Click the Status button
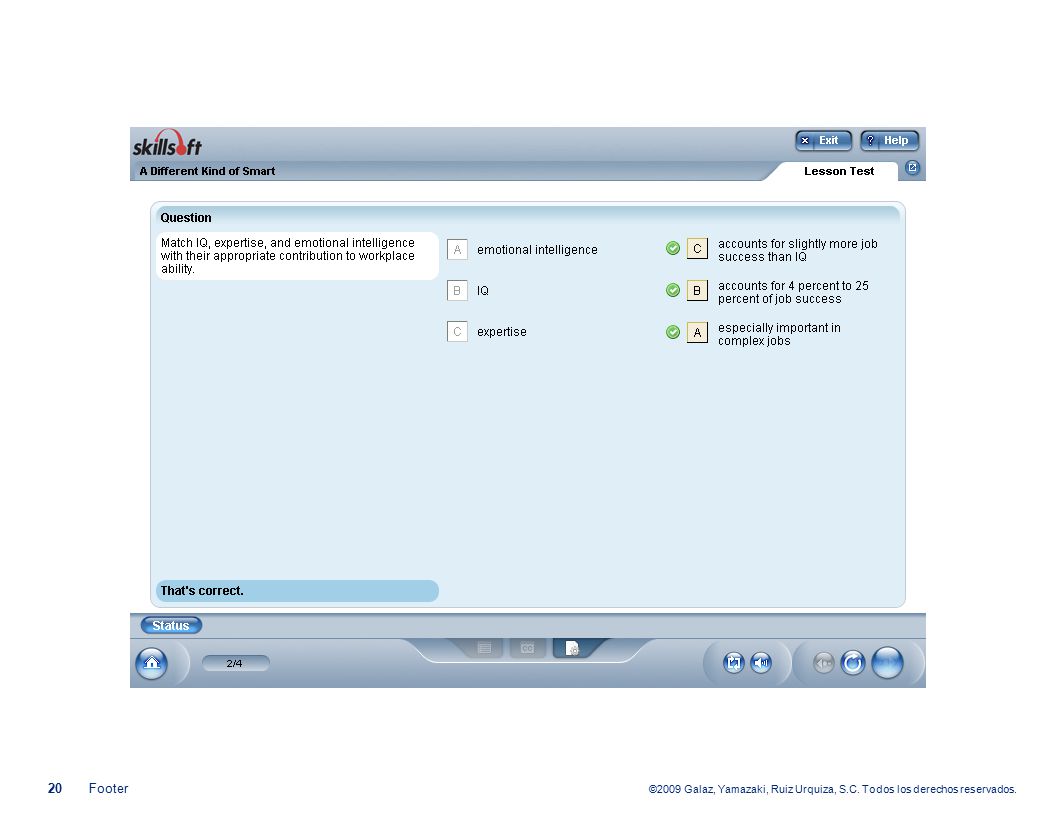This screenshot has height=816, width=1056. pyautogui.click(x=171, y=625)
